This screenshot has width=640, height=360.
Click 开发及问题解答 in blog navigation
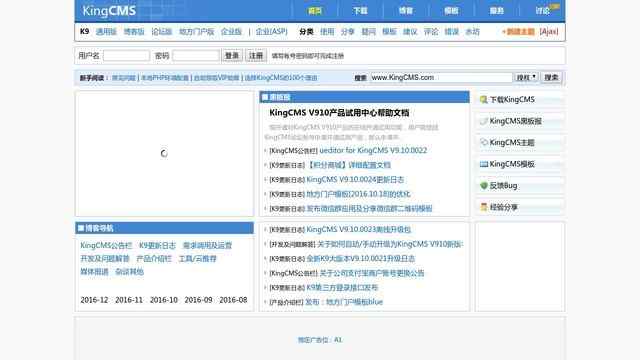point(105,259)
